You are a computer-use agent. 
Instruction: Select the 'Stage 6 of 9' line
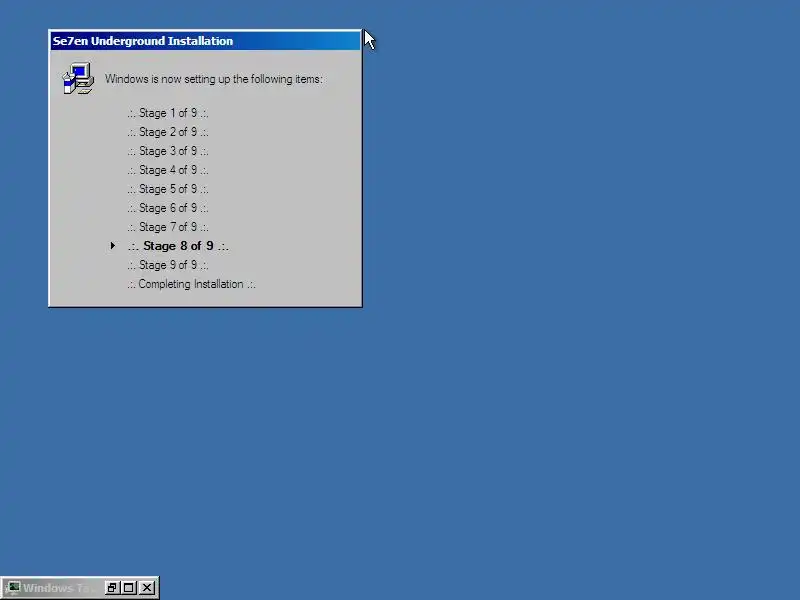[168, 208]
